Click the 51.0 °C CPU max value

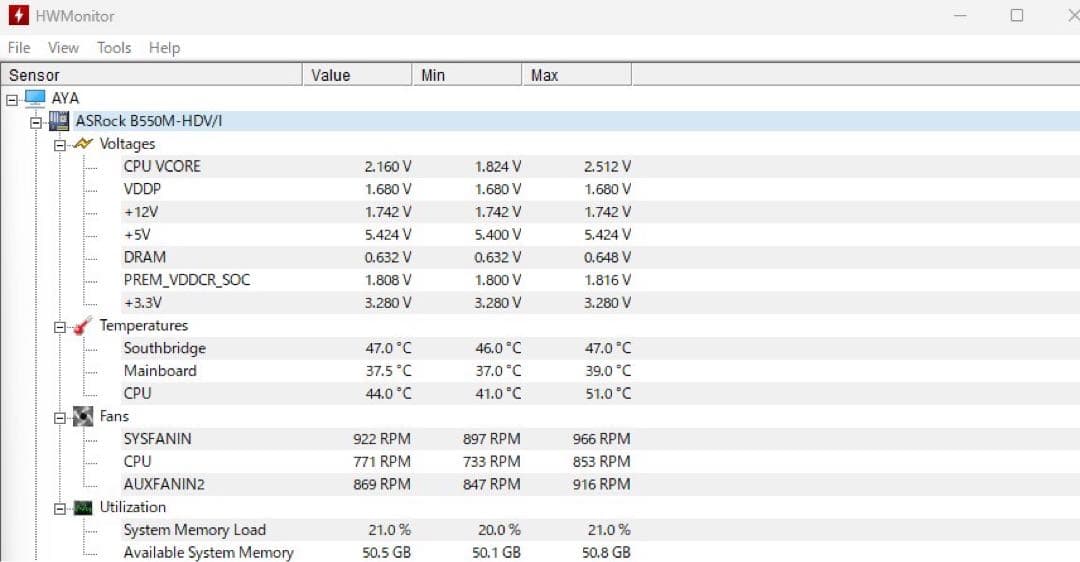tap(608, 393)
